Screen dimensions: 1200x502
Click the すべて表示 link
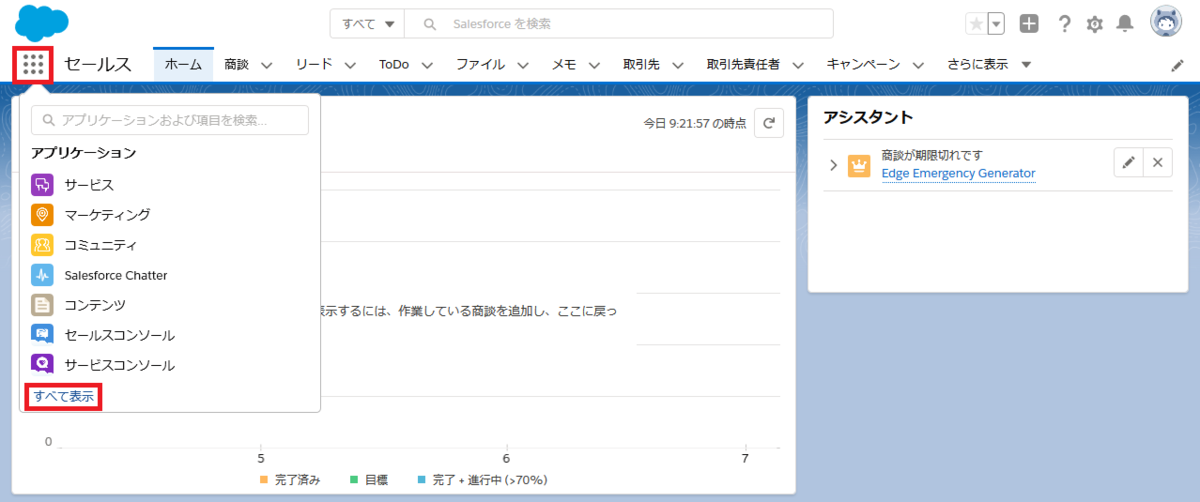(x=64, y=397)
